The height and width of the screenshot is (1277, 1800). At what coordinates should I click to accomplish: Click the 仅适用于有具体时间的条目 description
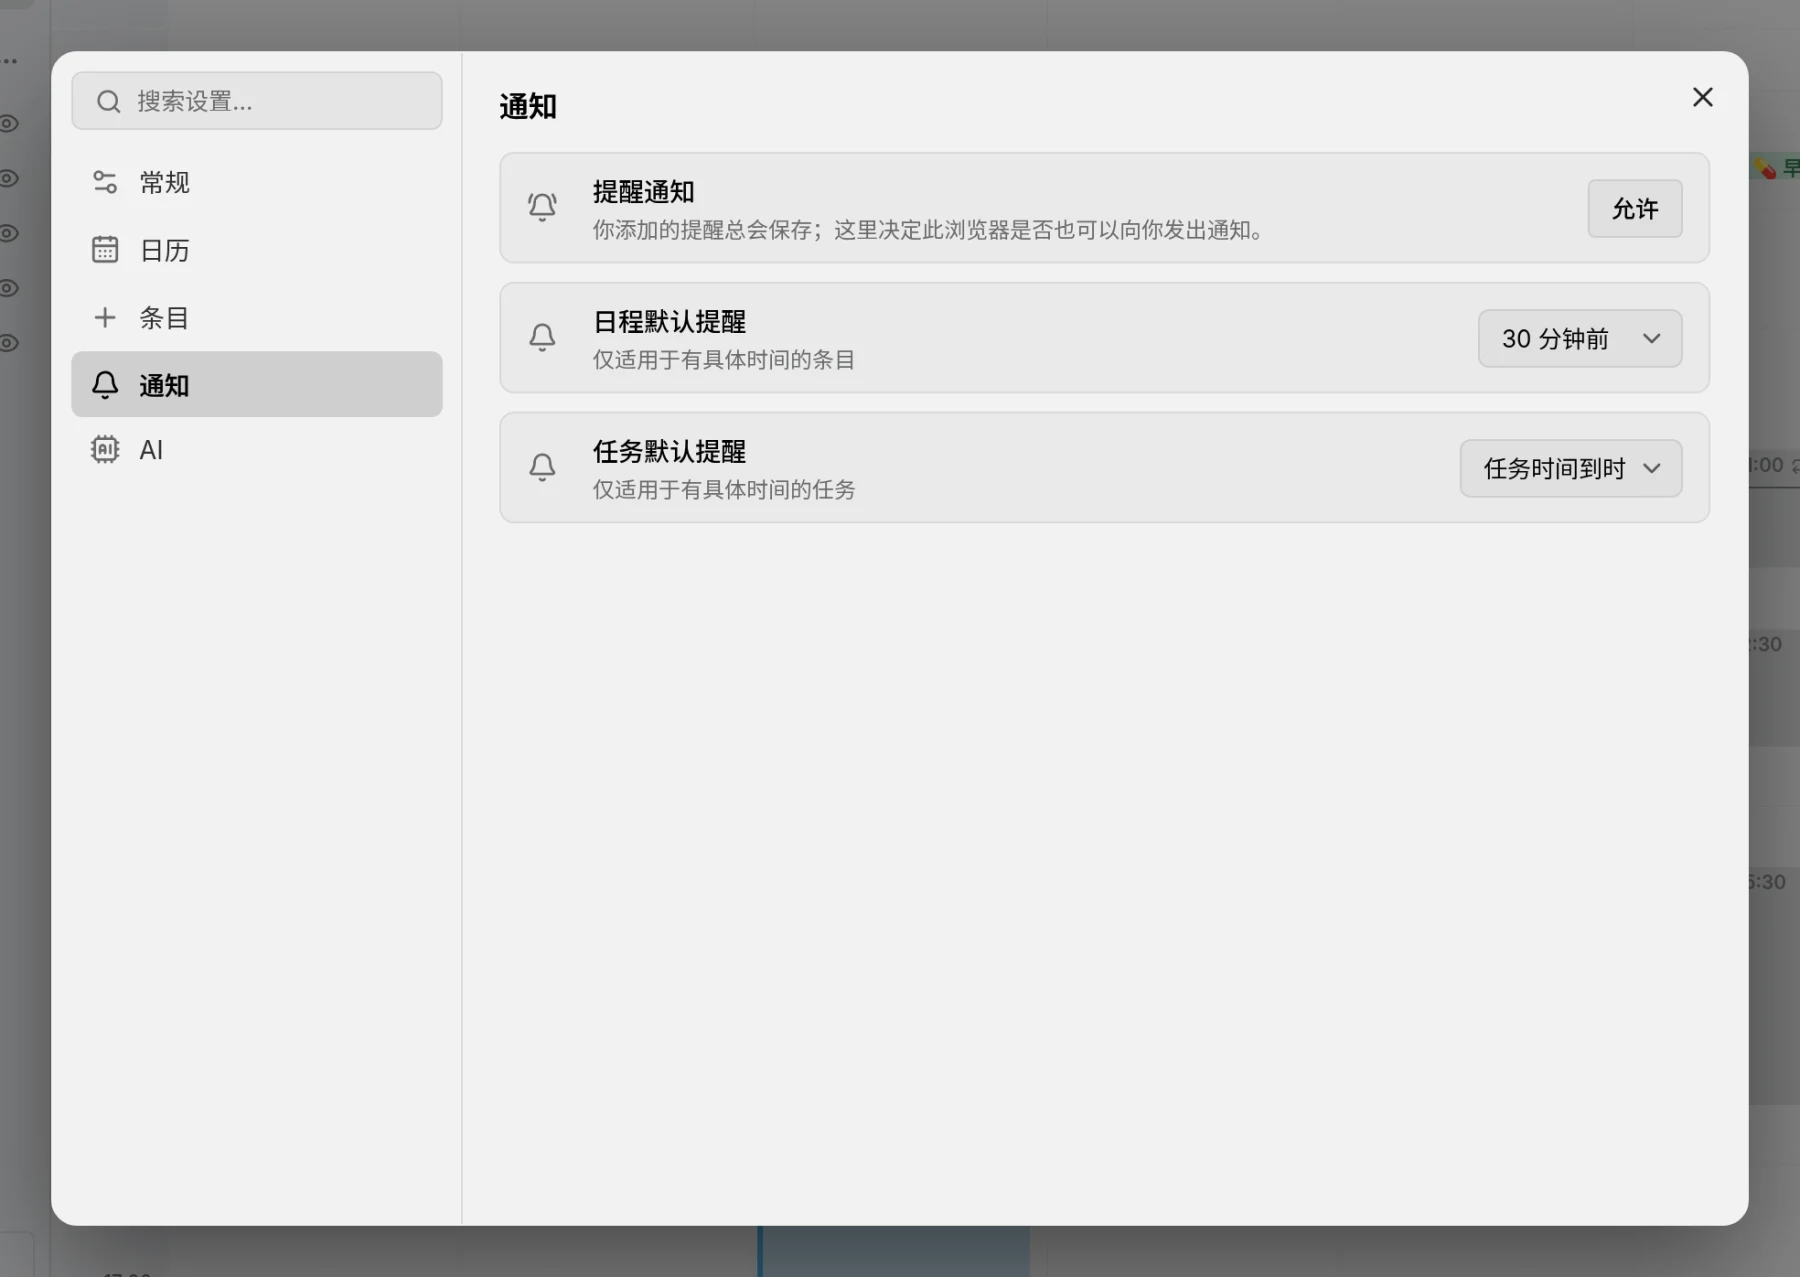point(724,360)
